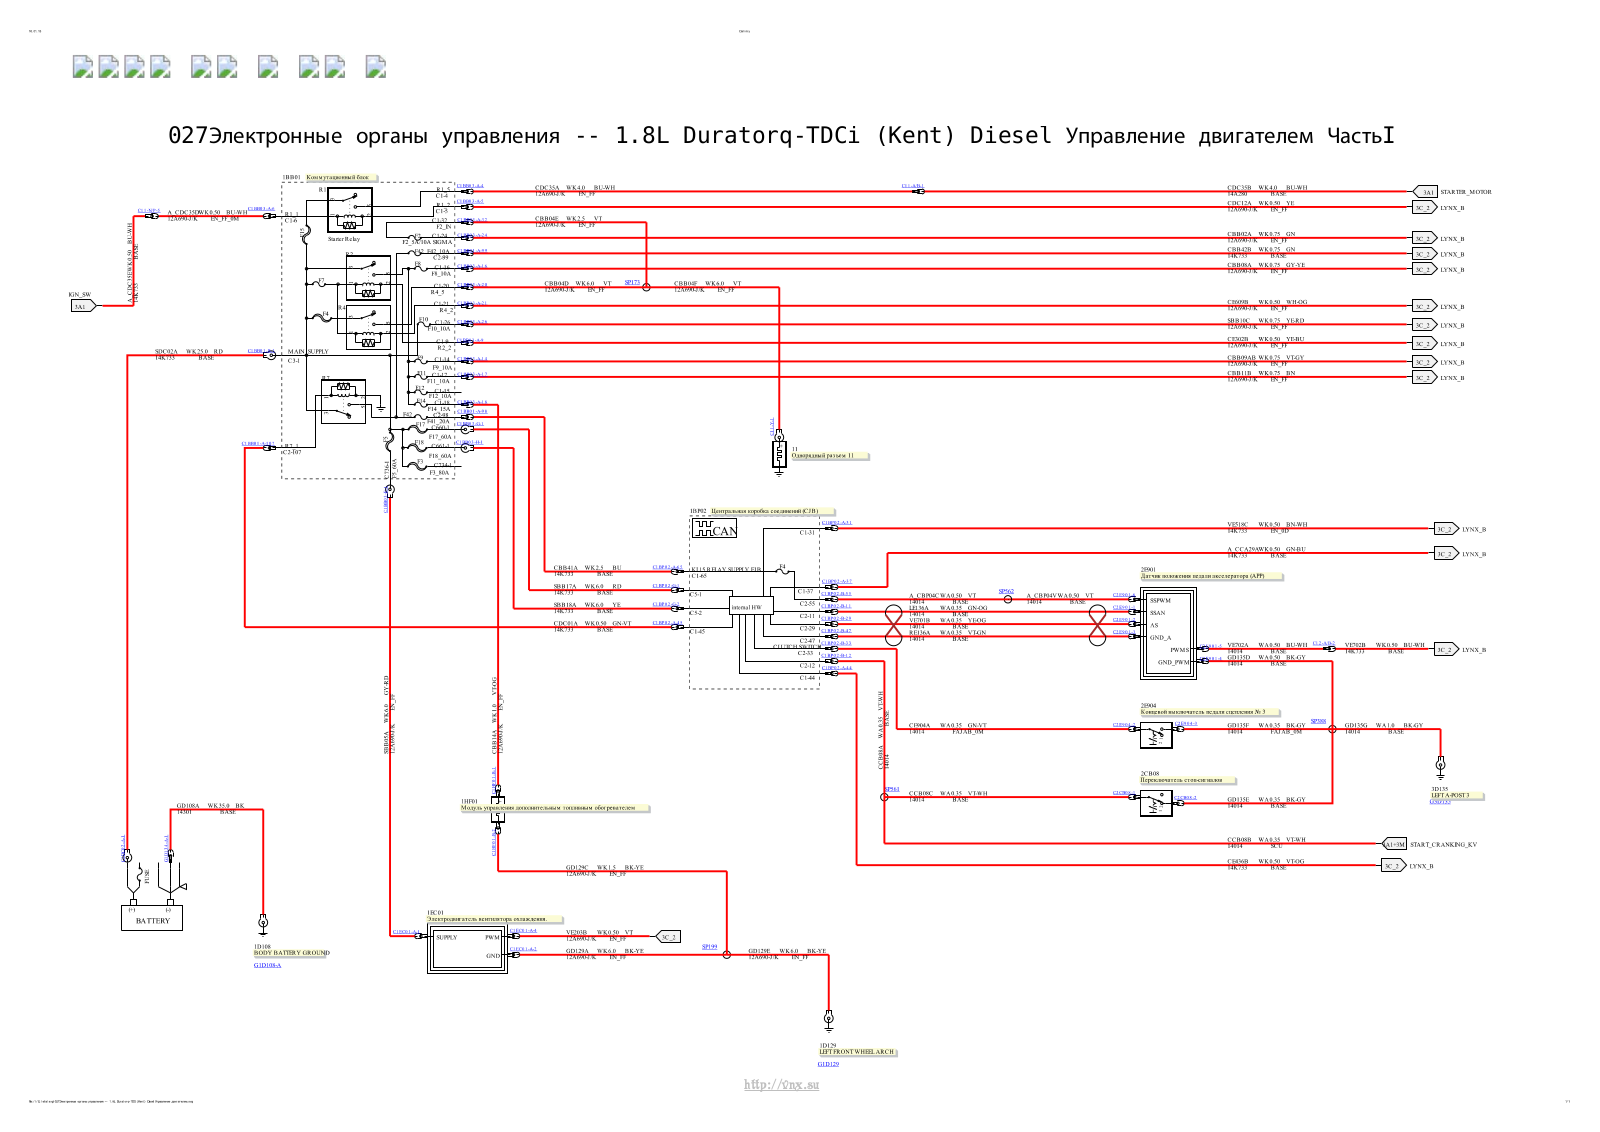
Task: Click the ground symbol above LEFT FRONT WHEEL ARCH
Action: point(828,1020)
